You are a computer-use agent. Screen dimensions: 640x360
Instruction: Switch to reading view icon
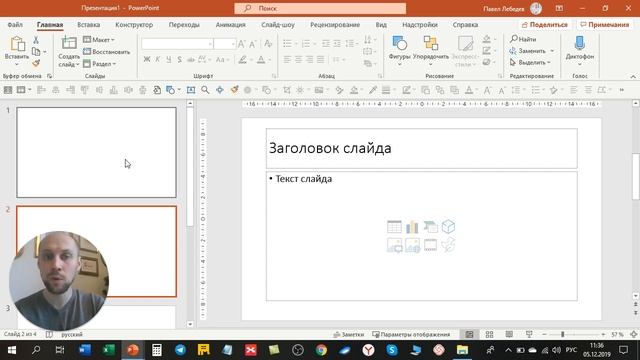tap(509, 334)
